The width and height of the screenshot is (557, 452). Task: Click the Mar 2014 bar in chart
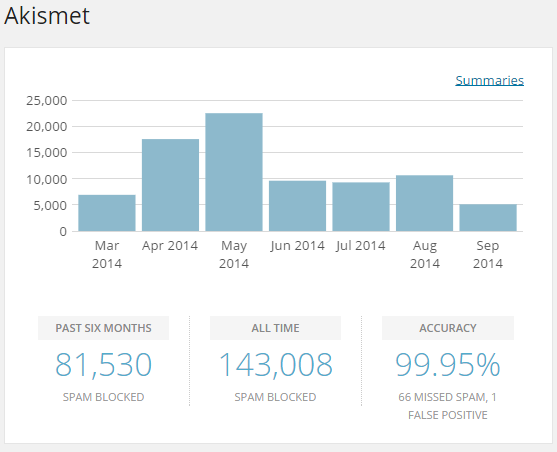coord(107,213)
